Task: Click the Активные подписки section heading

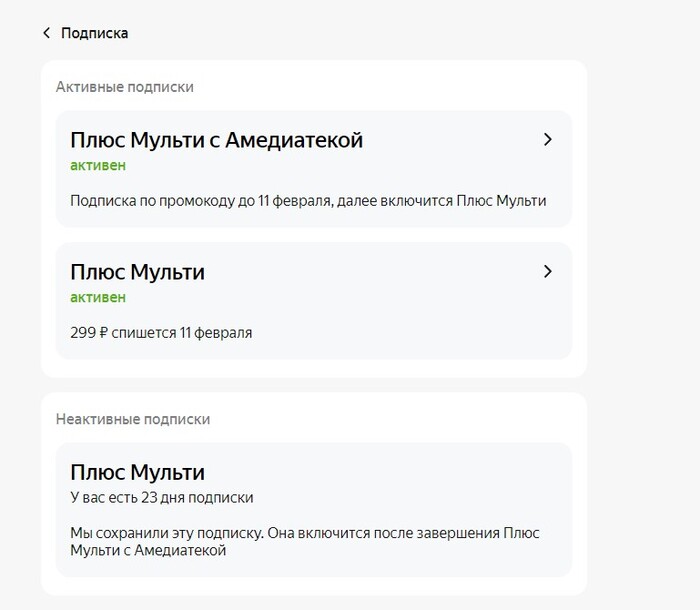Action: 125,87
